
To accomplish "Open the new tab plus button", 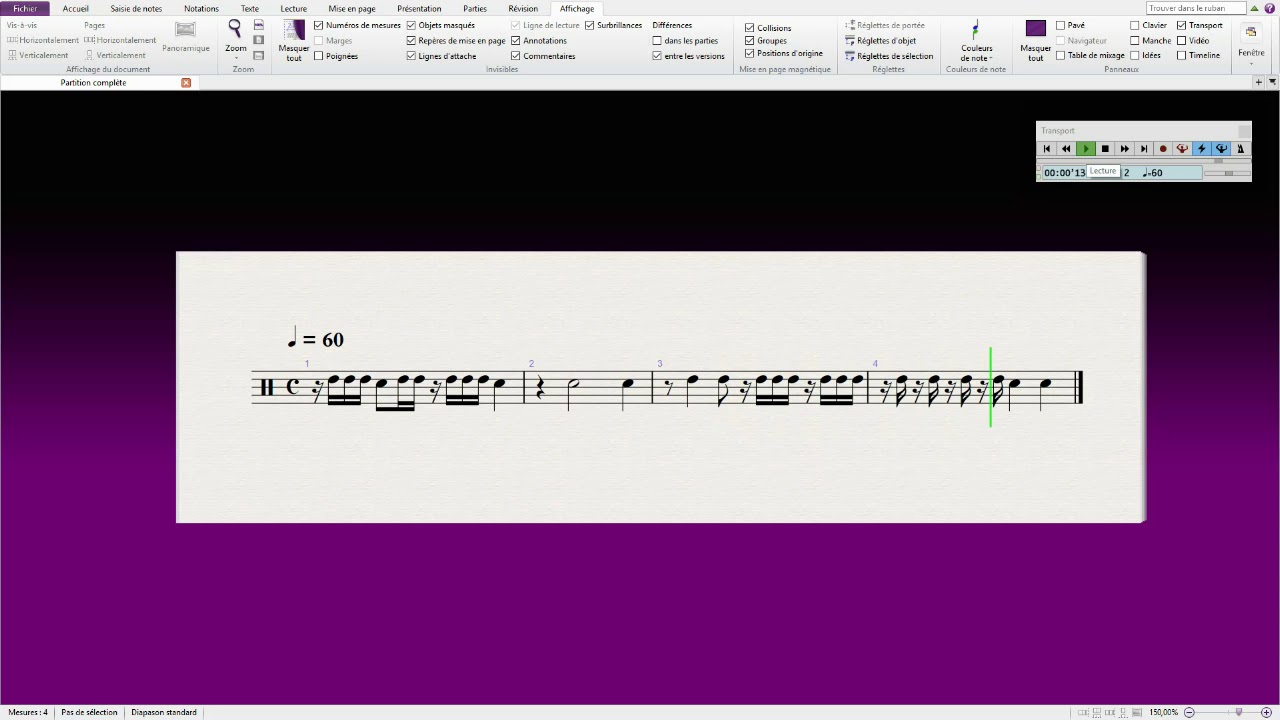I will pos(1259,82).
